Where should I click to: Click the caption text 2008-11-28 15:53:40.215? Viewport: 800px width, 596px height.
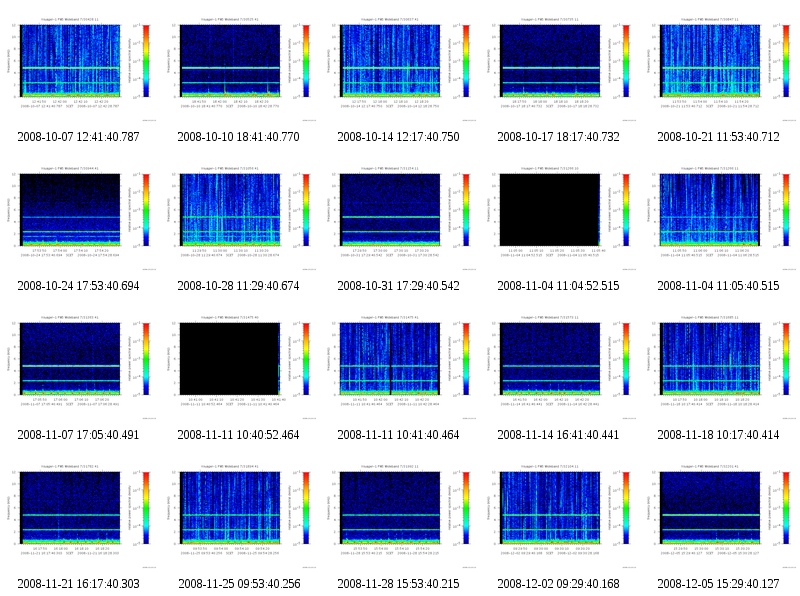tap(398, 584)
